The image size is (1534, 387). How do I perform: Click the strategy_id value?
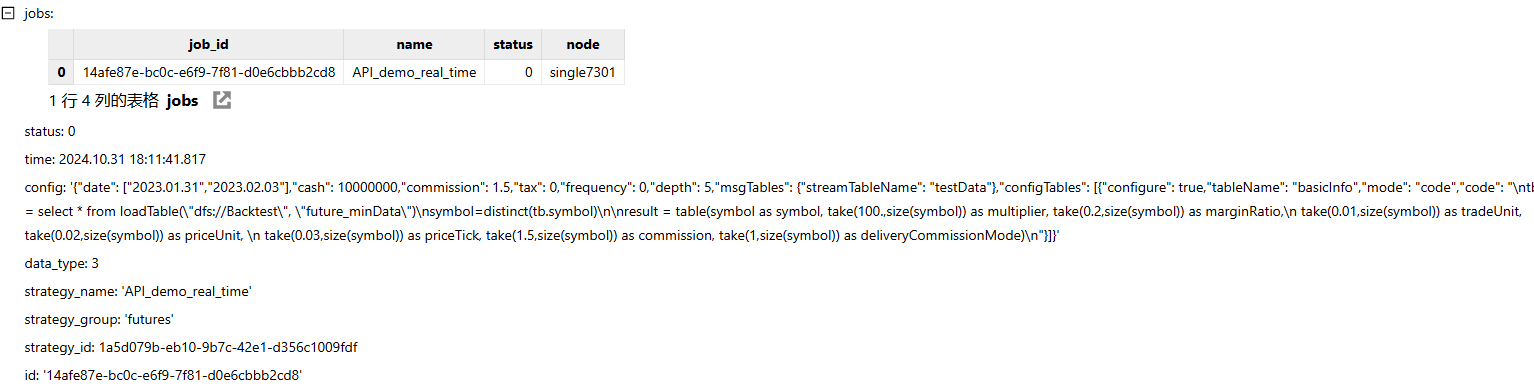228,347
